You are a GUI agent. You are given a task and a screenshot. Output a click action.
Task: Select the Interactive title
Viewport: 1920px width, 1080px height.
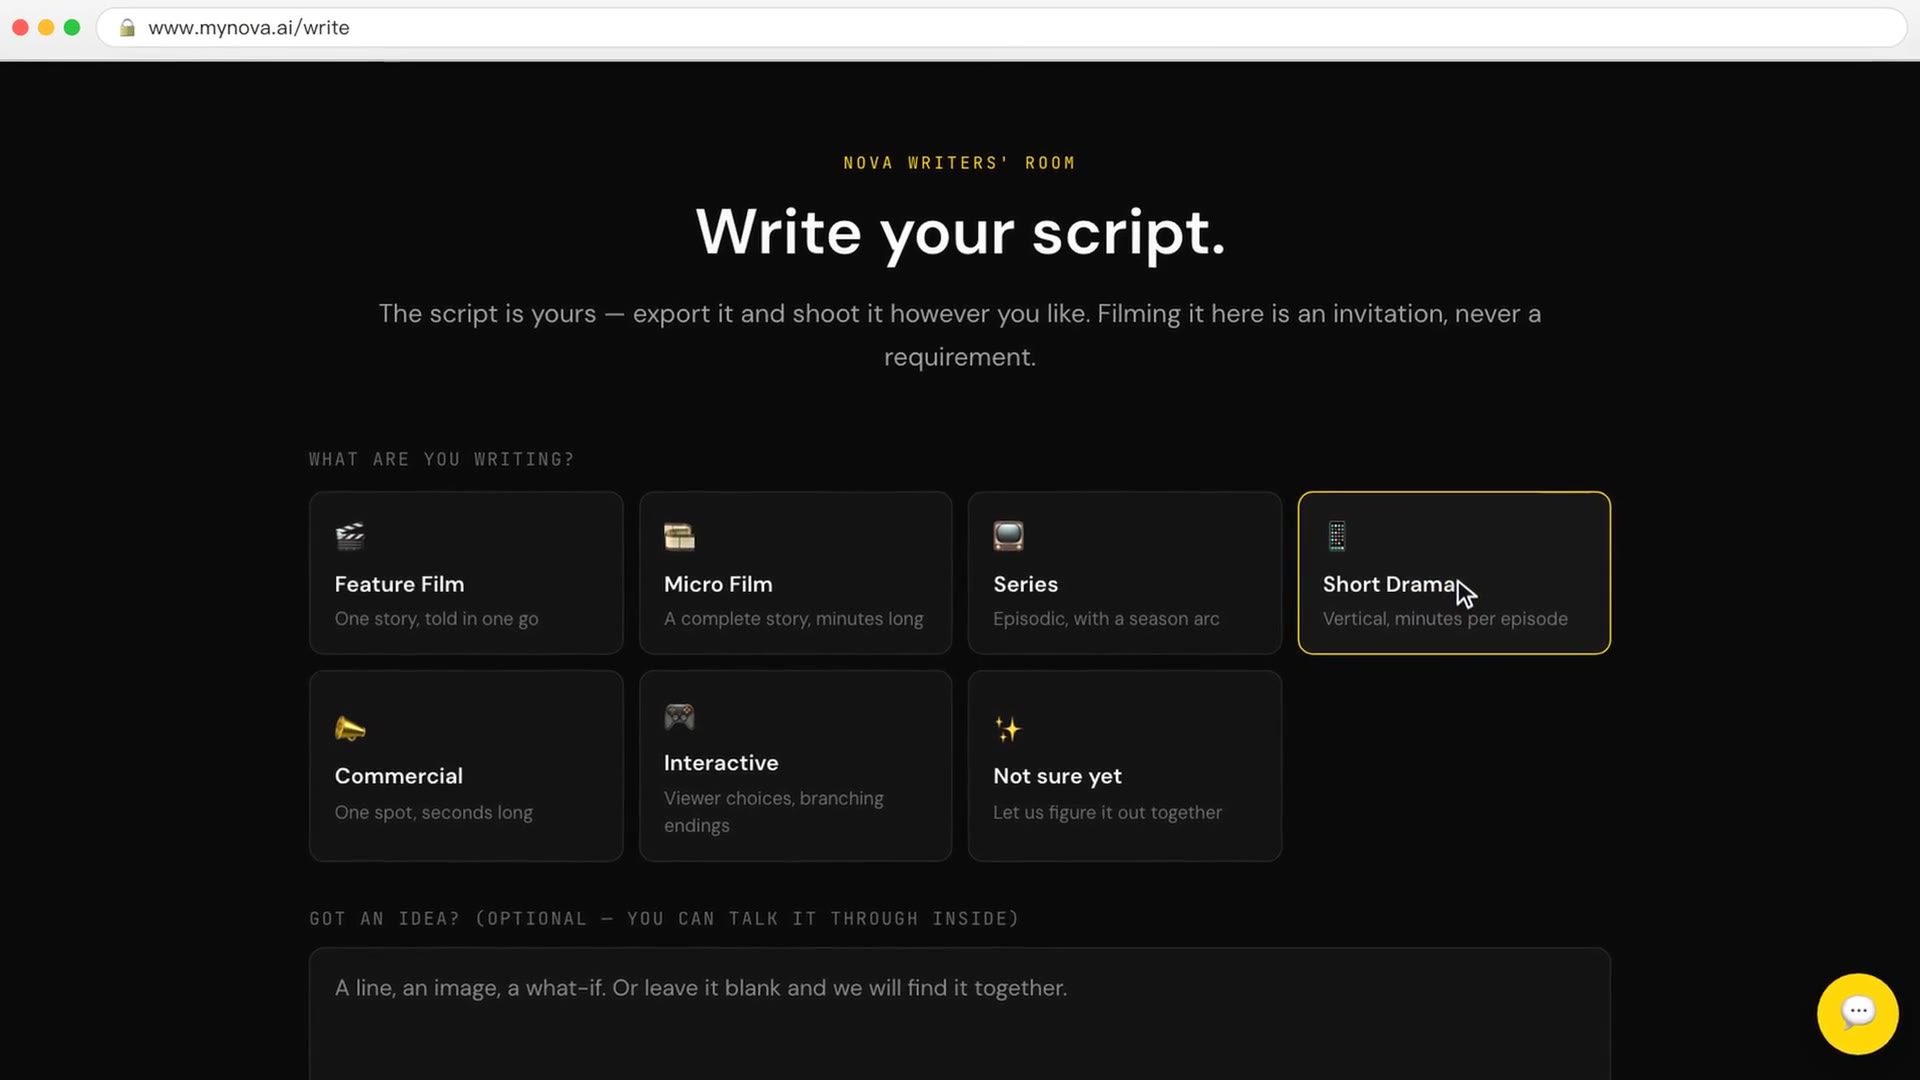(721, 763)
